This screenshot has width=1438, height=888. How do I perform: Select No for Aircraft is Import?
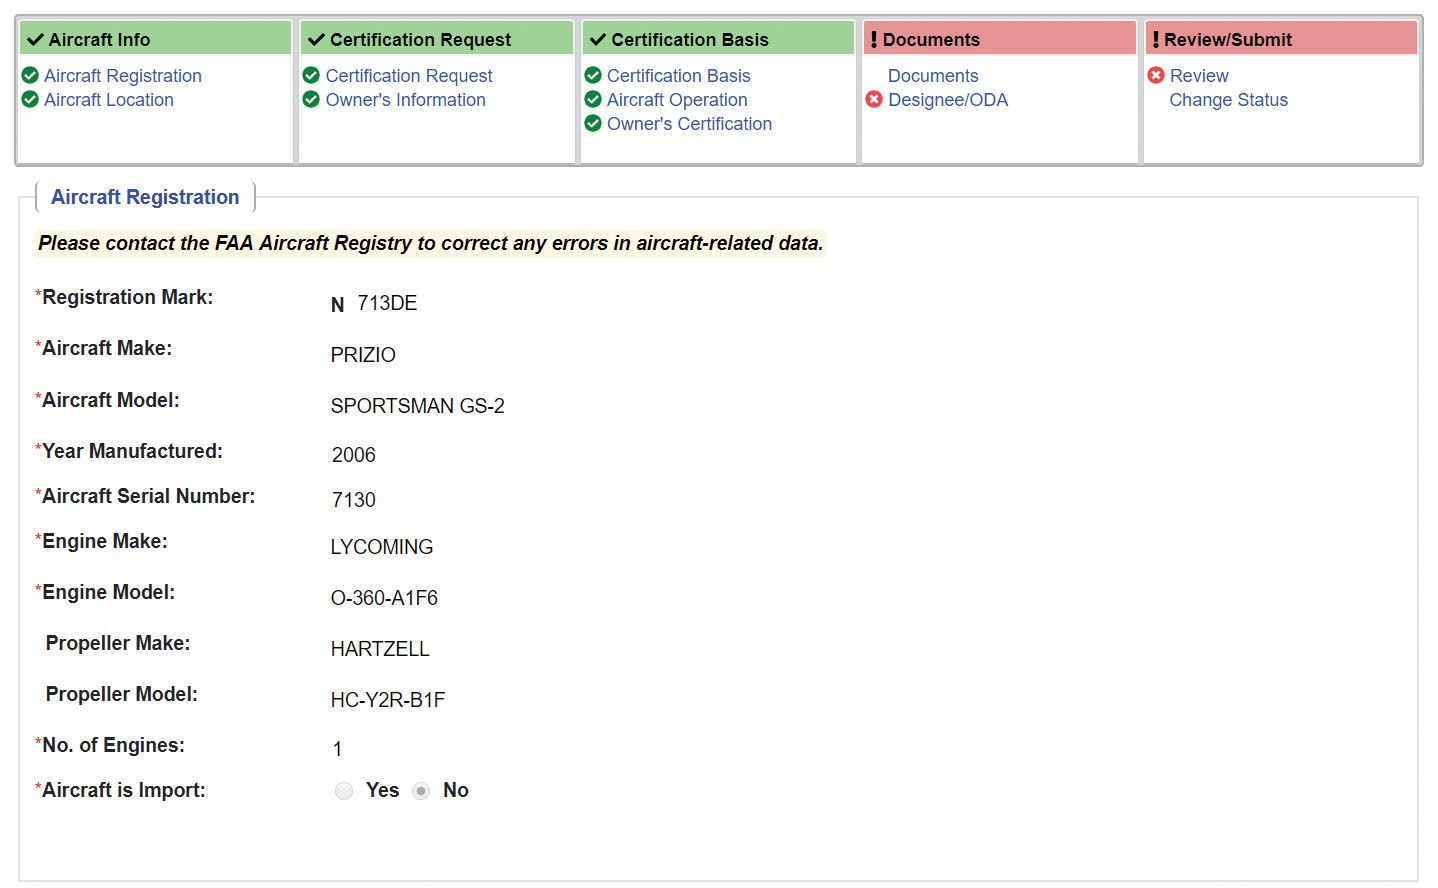421,791
